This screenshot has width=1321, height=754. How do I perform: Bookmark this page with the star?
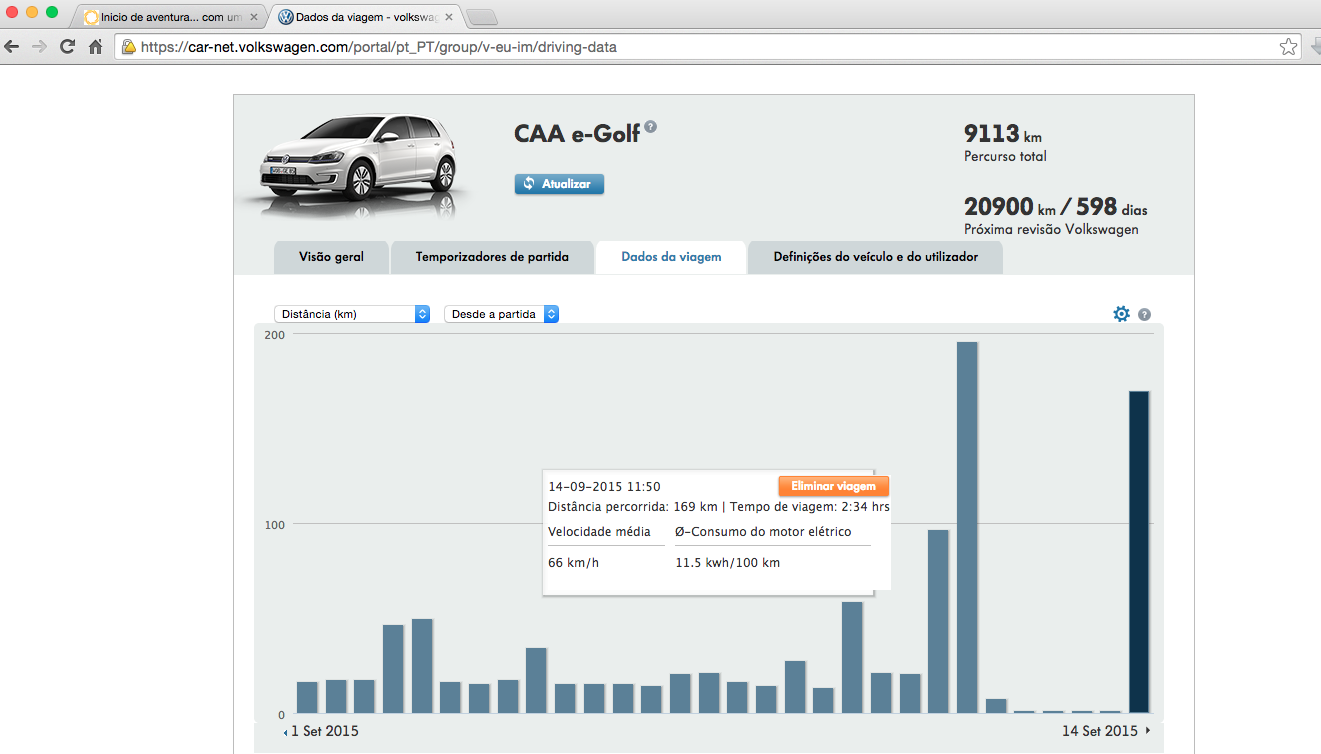click(x=1289, y=47)
